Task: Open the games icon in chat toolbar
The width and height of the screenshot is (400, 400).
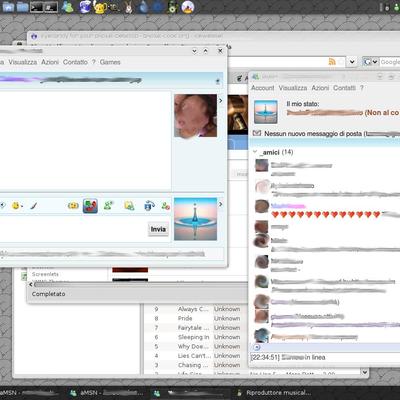Action: pyautogui.click(x=90, y=206)
